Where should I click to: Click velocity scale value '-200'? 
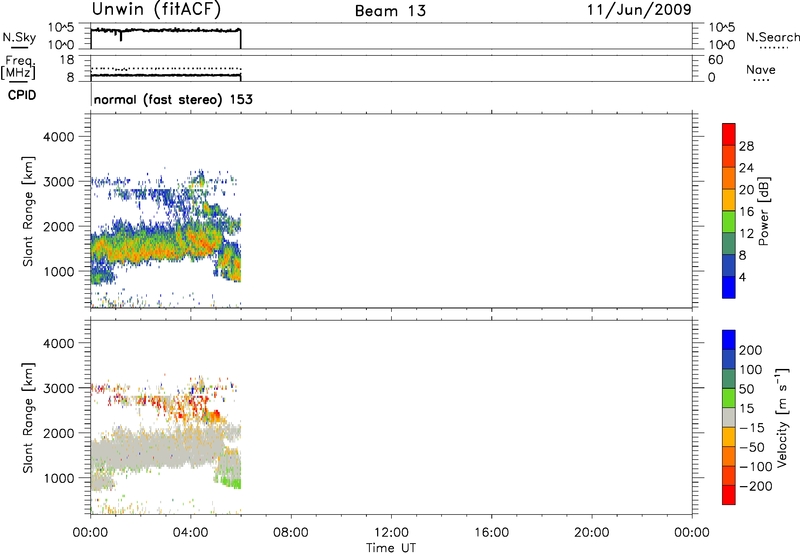[x=756, y=486]
